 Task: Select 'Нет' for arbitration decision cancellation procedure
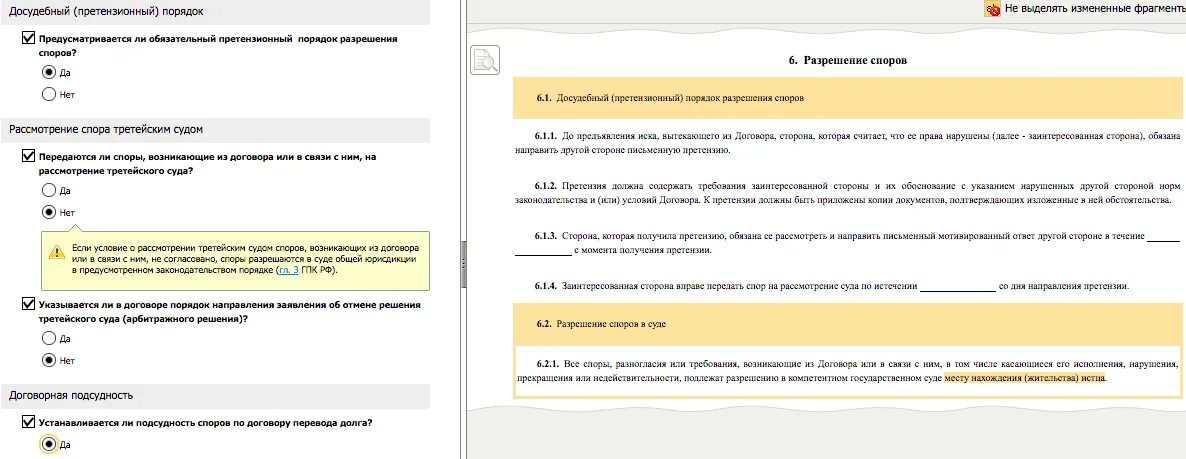(x=49, y=360)
